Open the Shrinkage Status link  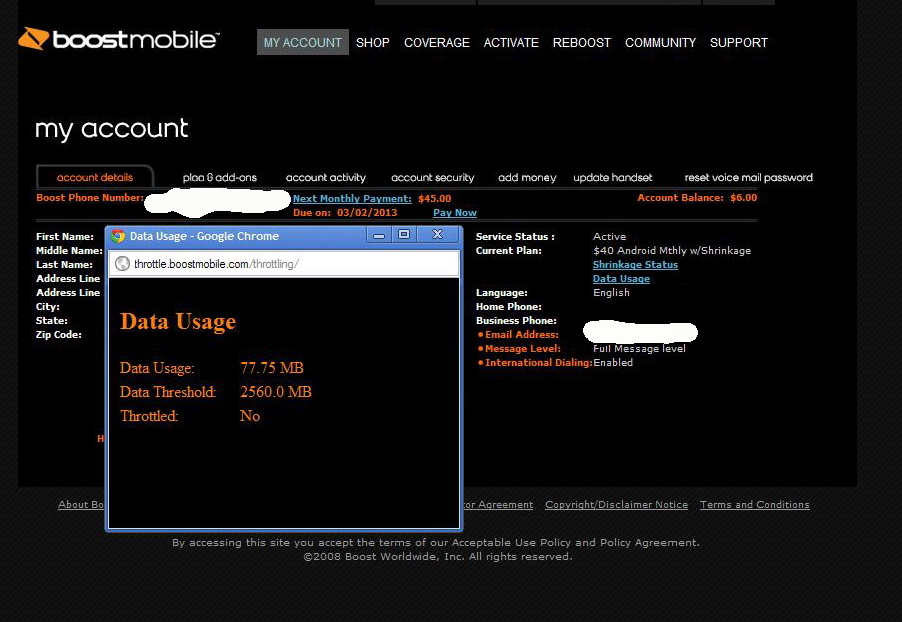pos(635,265)
